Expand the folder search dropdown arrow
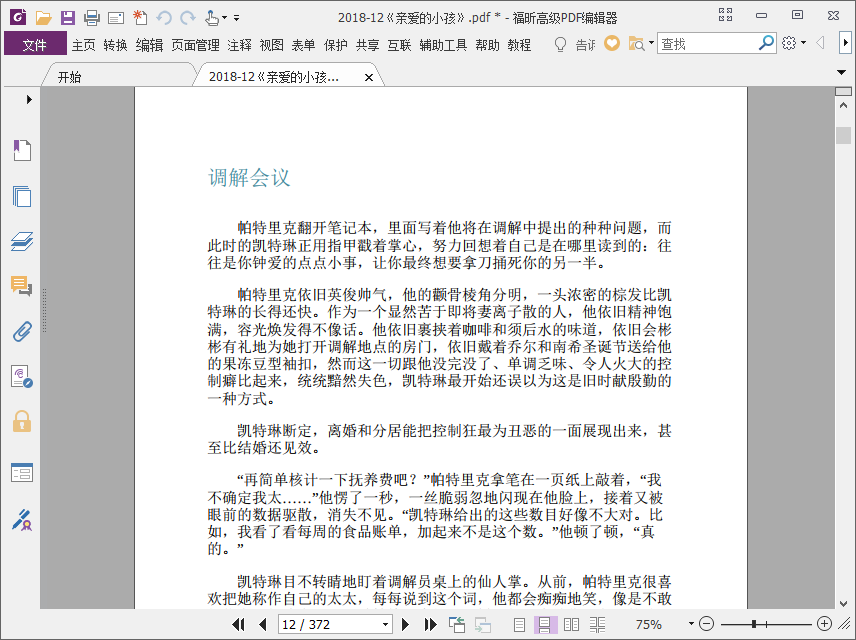 click(x=651, y=43)
